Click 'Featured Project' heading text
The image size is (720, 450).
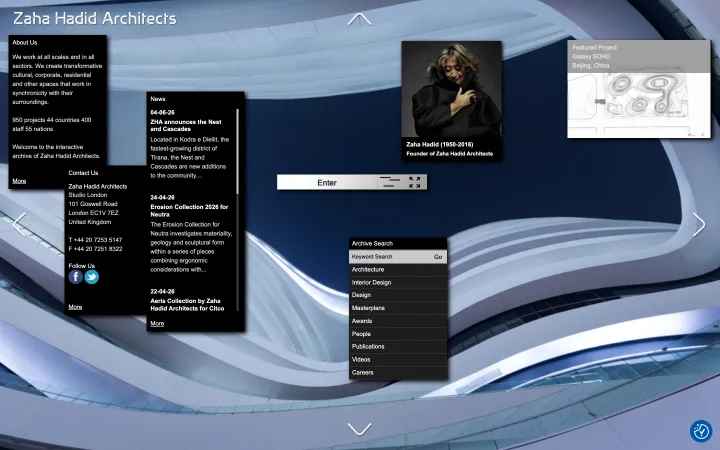click(594, 47)
